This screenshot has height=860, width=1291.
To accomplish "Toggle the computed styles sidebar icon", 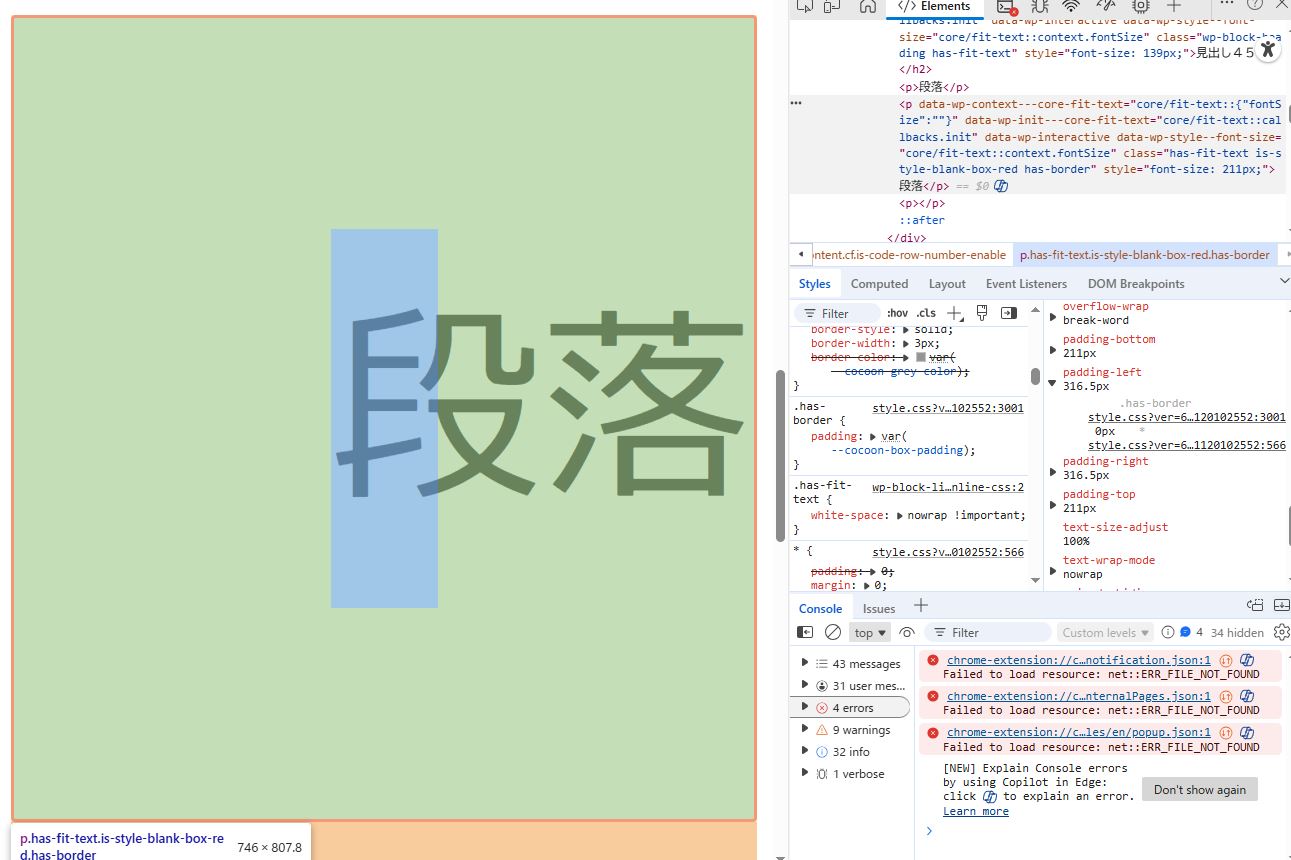I will pos(1009,313).
